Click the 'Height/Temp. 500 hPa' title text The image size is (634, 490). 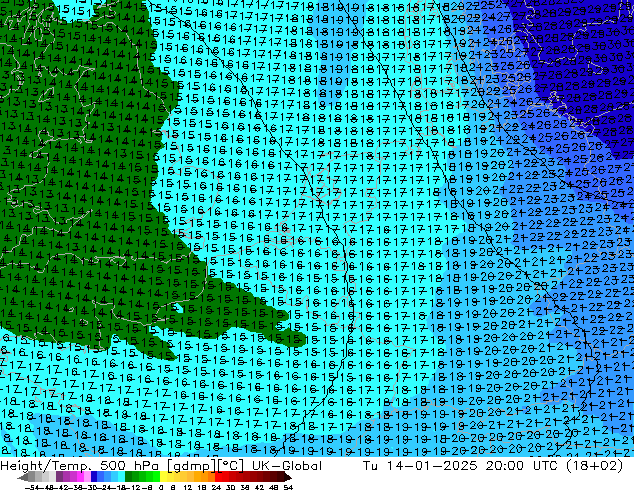pos(78,466)
